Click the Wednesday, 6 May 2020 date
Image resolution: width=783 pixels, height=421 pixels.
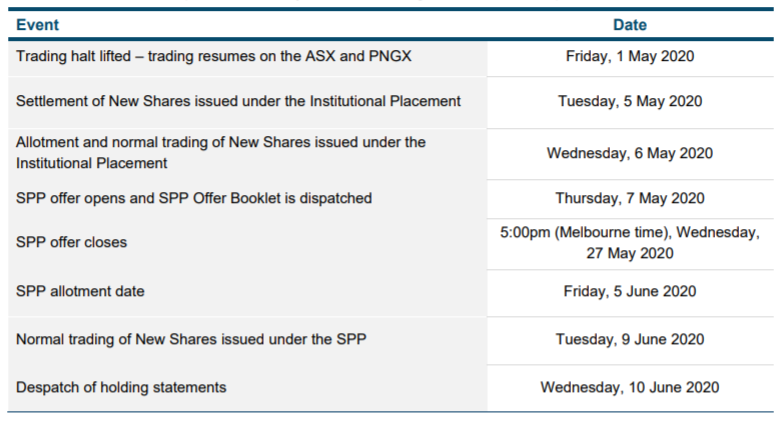click(x=630, y=153)
